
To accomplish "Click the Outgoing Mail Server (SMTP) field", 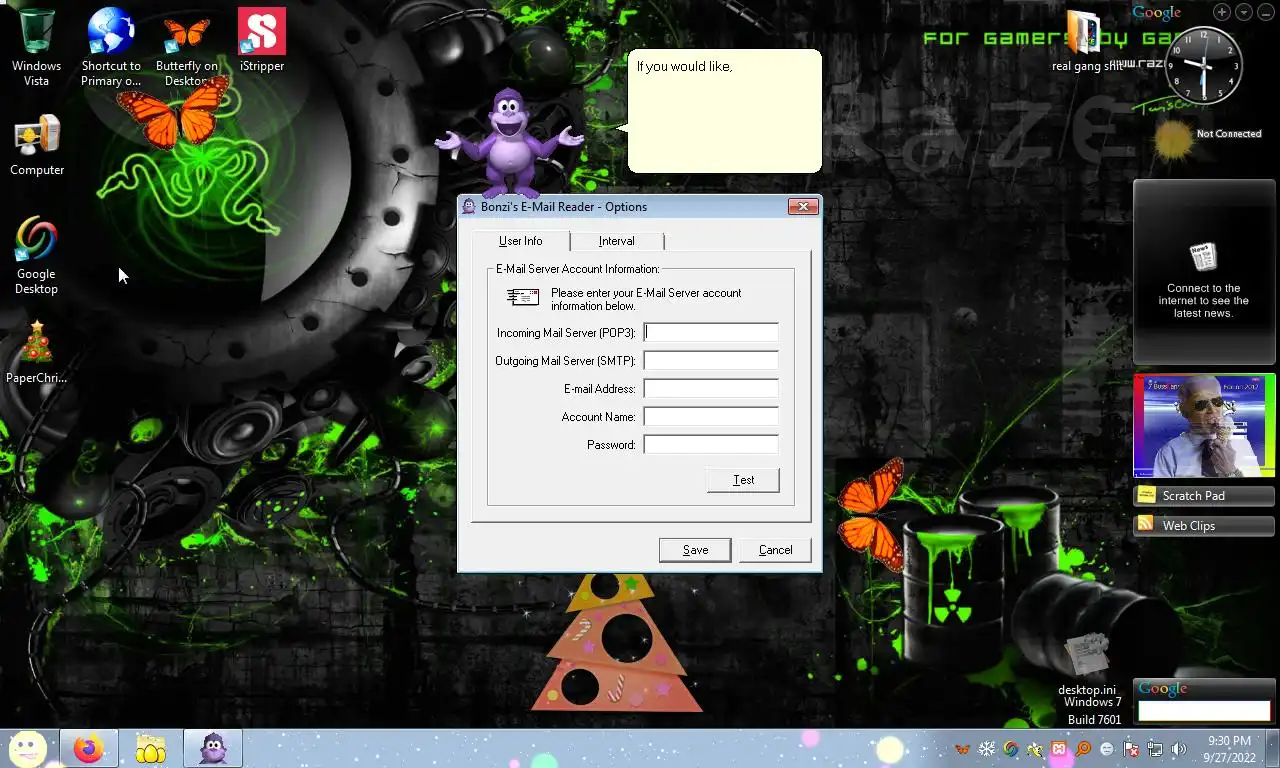I will click(711, 361).
